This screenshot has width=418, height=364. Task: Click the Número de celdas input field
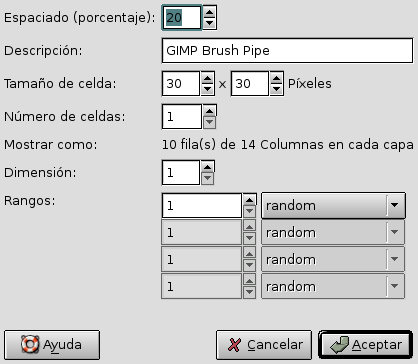(182, 117)
